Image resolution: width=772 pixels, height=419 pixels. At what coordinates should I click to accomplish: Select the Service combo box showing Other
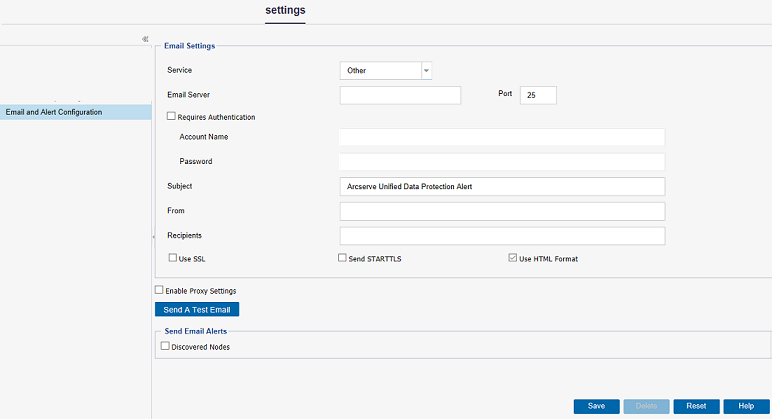coord(386,70)
